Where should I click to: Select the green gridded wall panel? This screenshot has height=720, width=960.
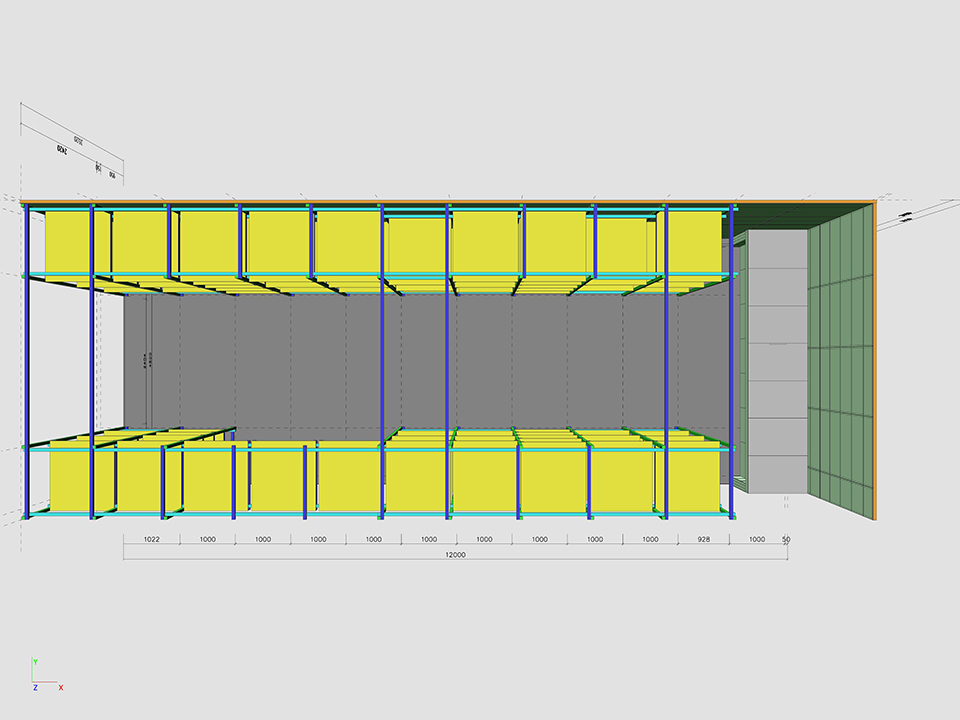coord(840,360)
